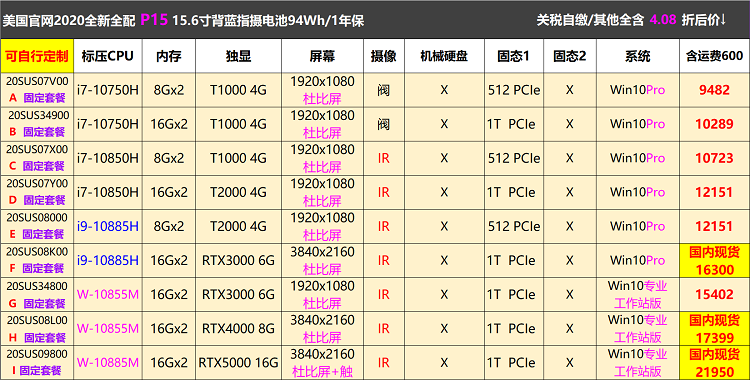Image resolution: width=750 pixels, height=380 pixels.
Task: Click the 杜比屏+触 screen label
Action: 322,371
